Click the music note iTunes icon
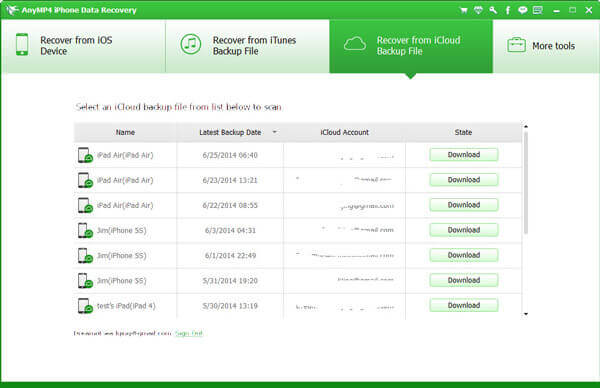The height and width of the screenshot is (388, 600). click(x=191, y=44)
